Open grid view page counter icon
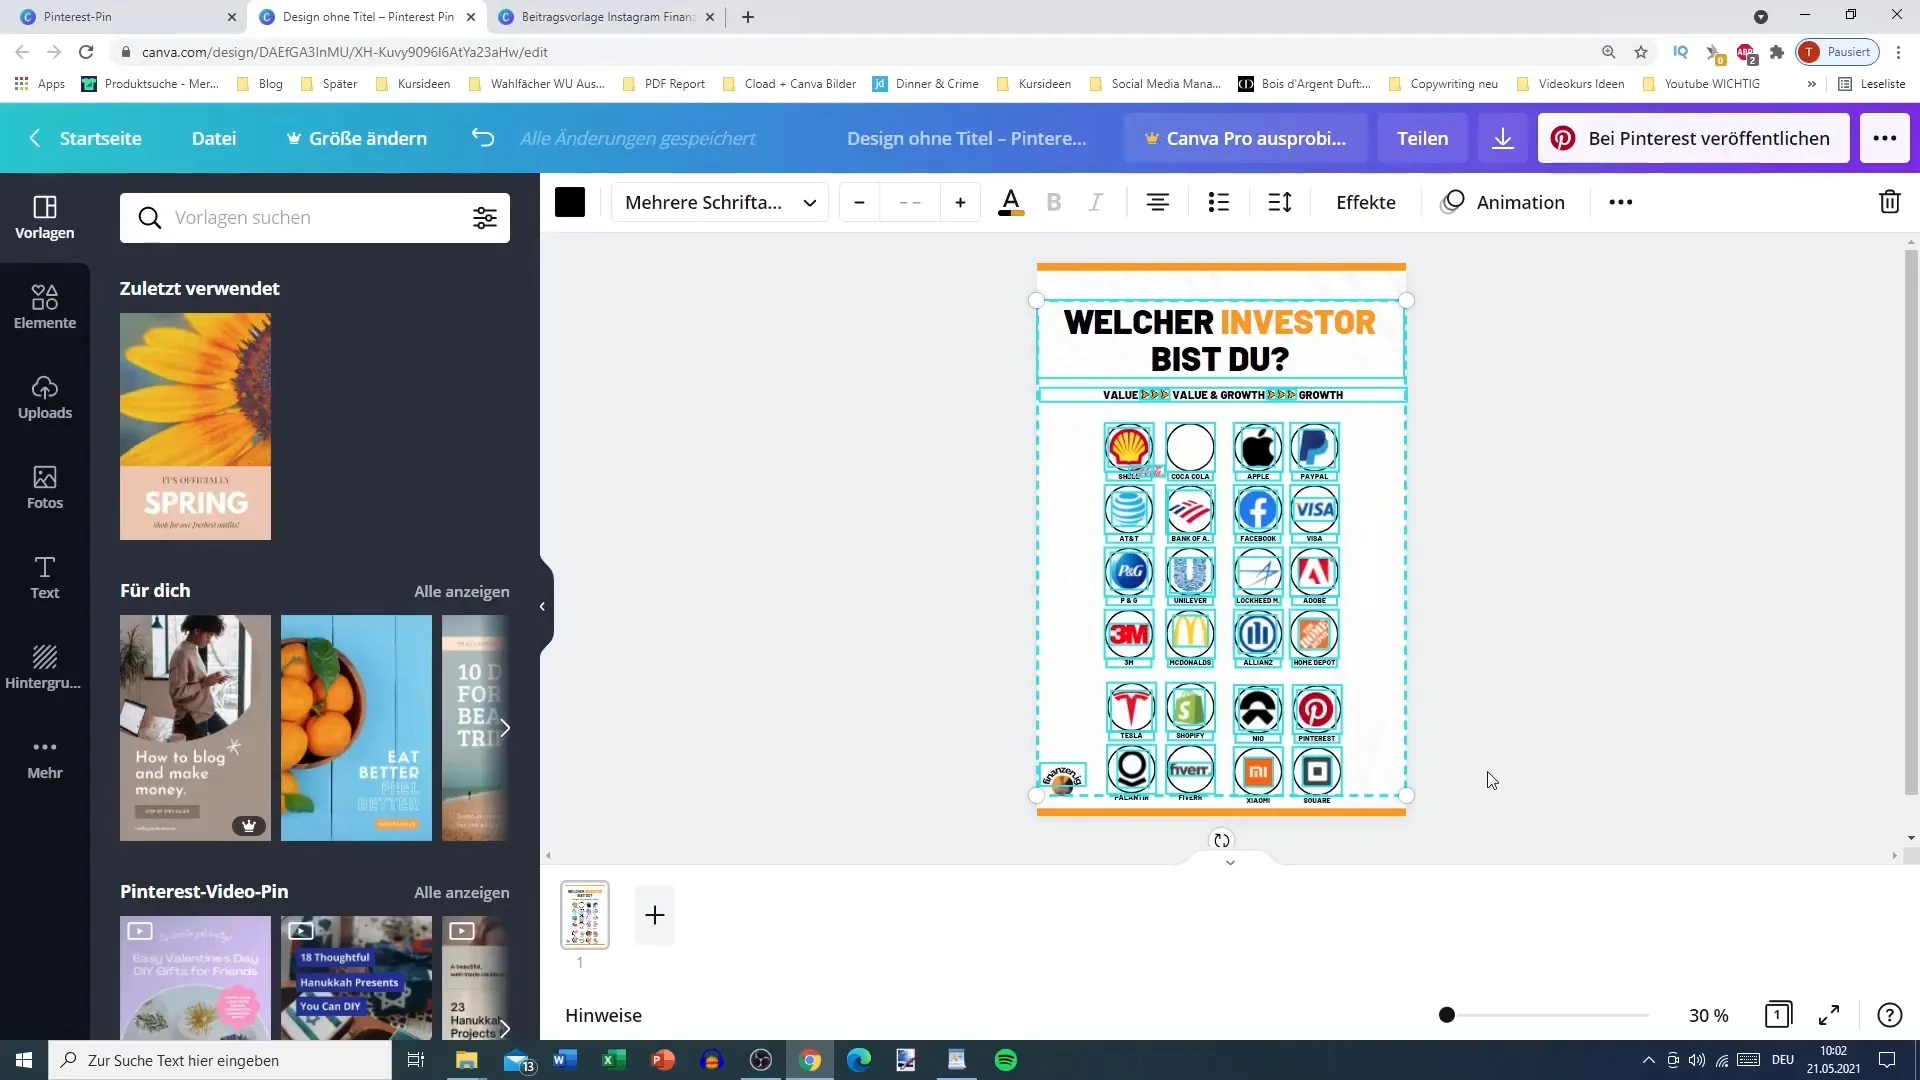 coord(1778,1015)
